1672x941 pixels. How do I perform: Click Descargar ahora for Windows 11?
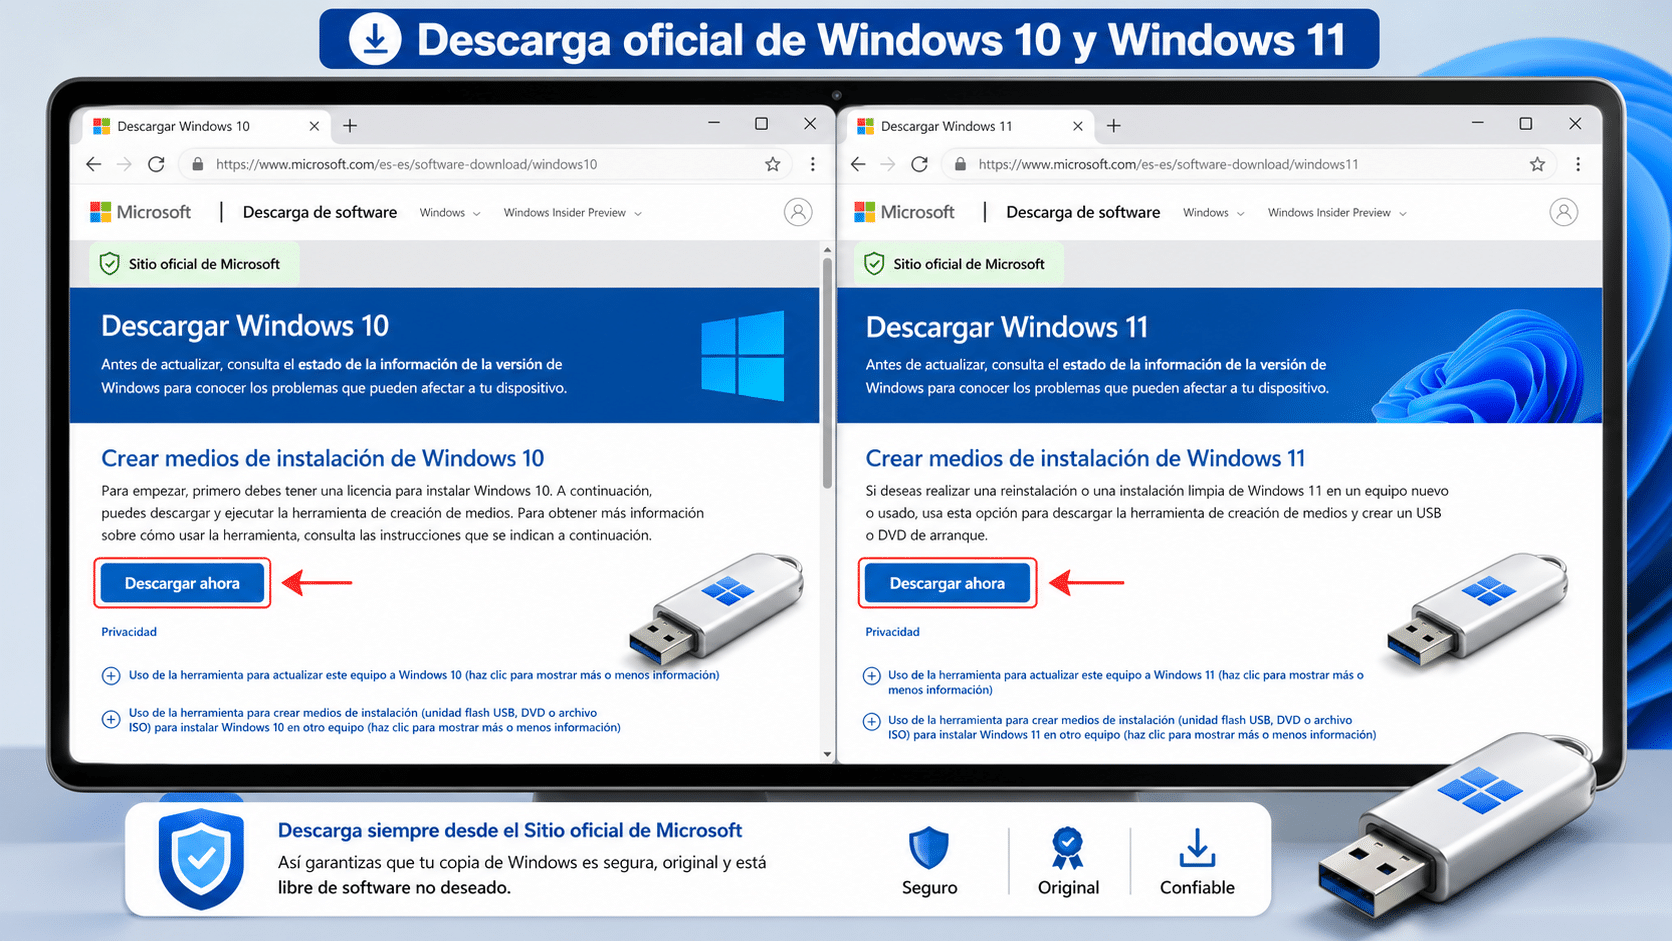[947, 583]
